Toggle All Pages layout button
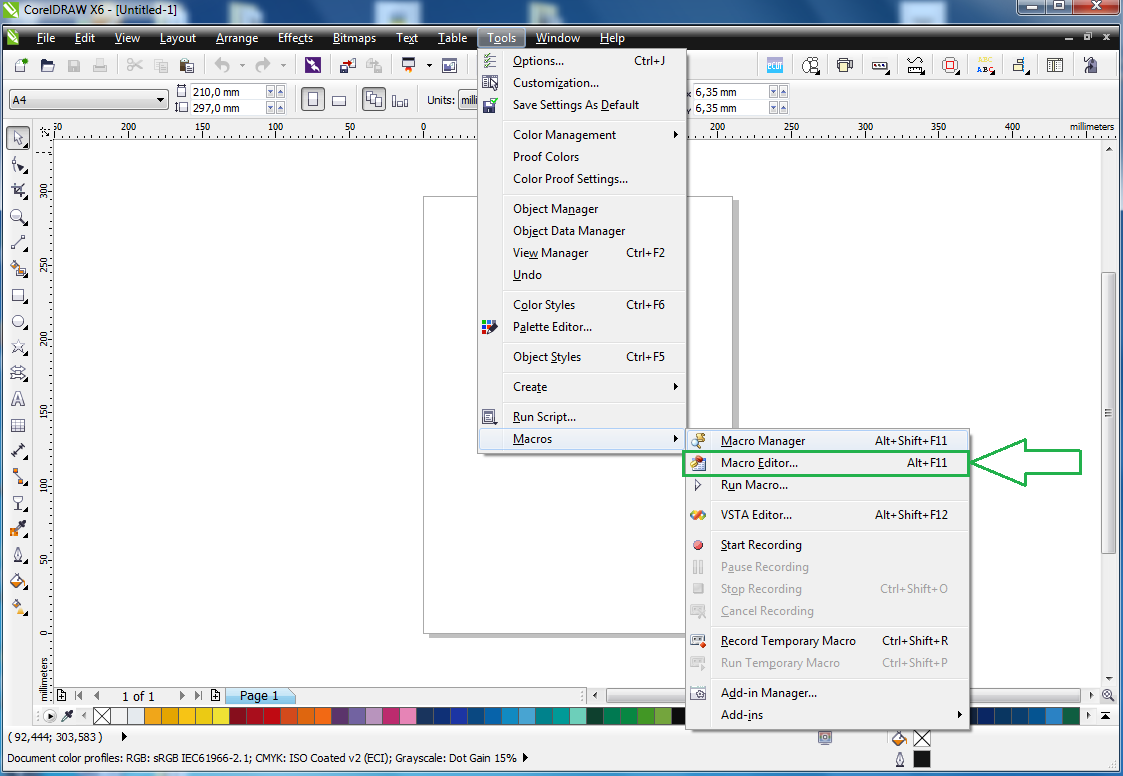This screenshot has height=776, width=1123. pyautogui.click(x=374, y=100)
